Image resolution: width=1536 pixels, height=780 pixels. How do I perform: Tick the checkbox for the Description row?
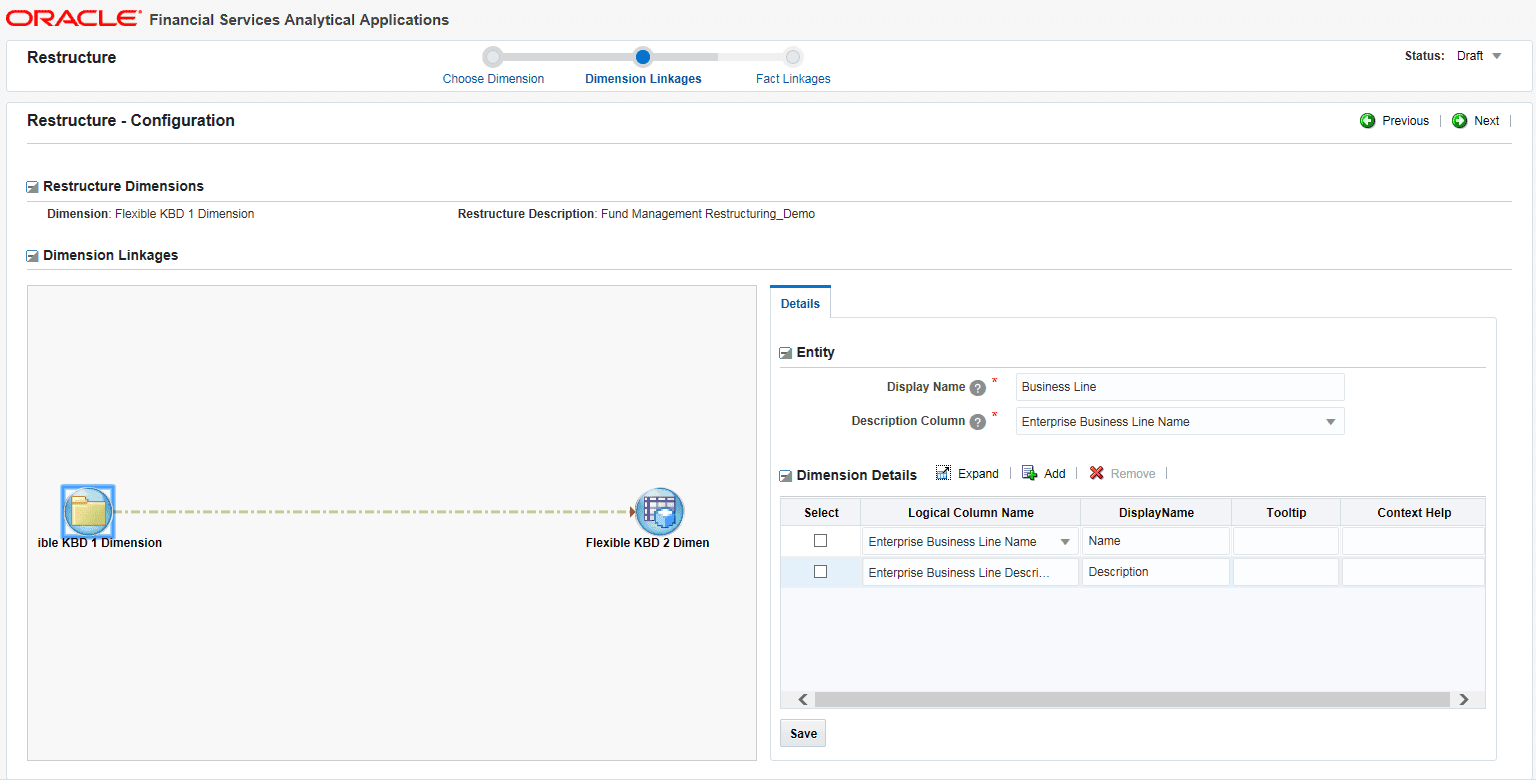pyautogui.click(x=821, y=572)
